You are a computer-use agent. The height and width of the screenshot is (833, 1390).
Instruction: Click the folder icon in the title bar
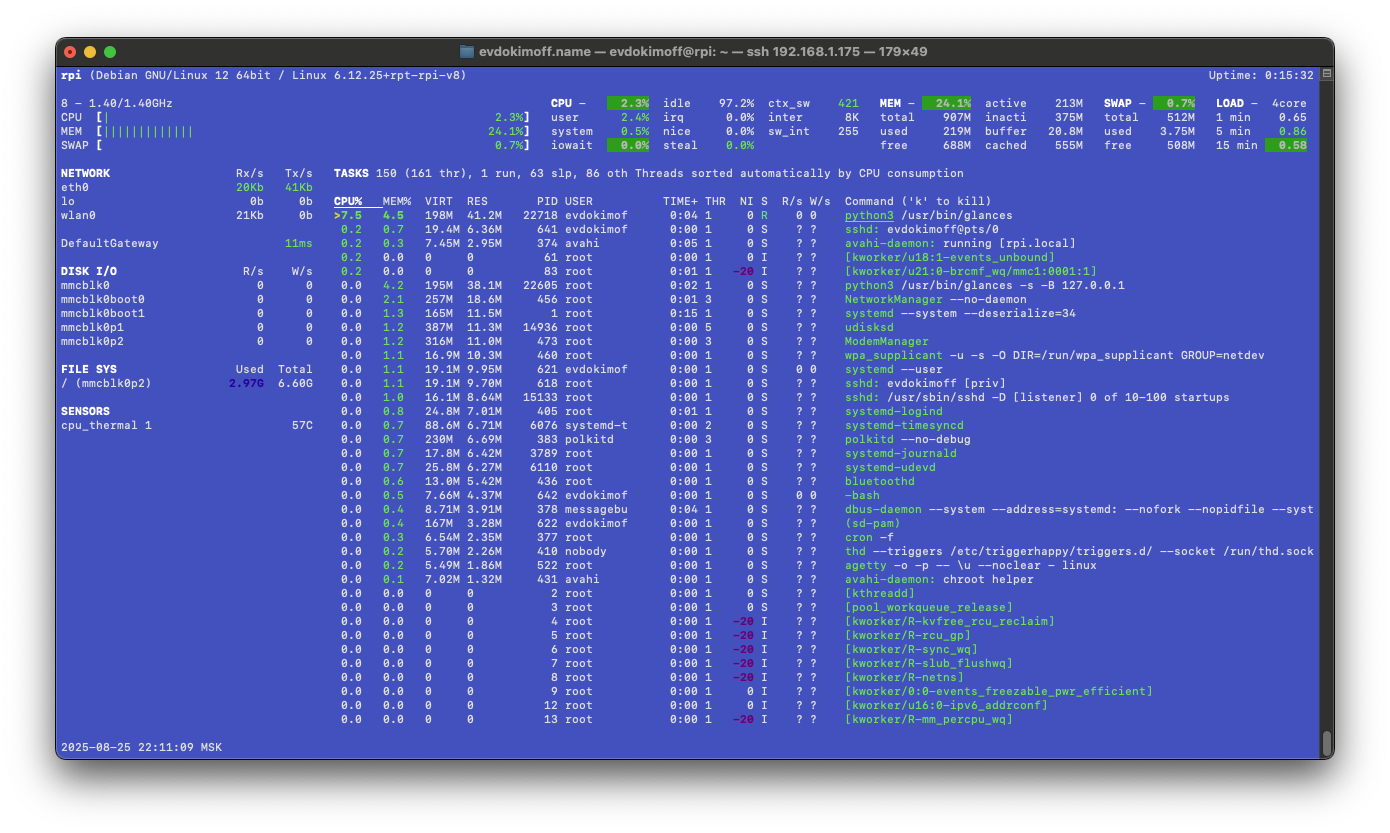(x=466, y=51)
